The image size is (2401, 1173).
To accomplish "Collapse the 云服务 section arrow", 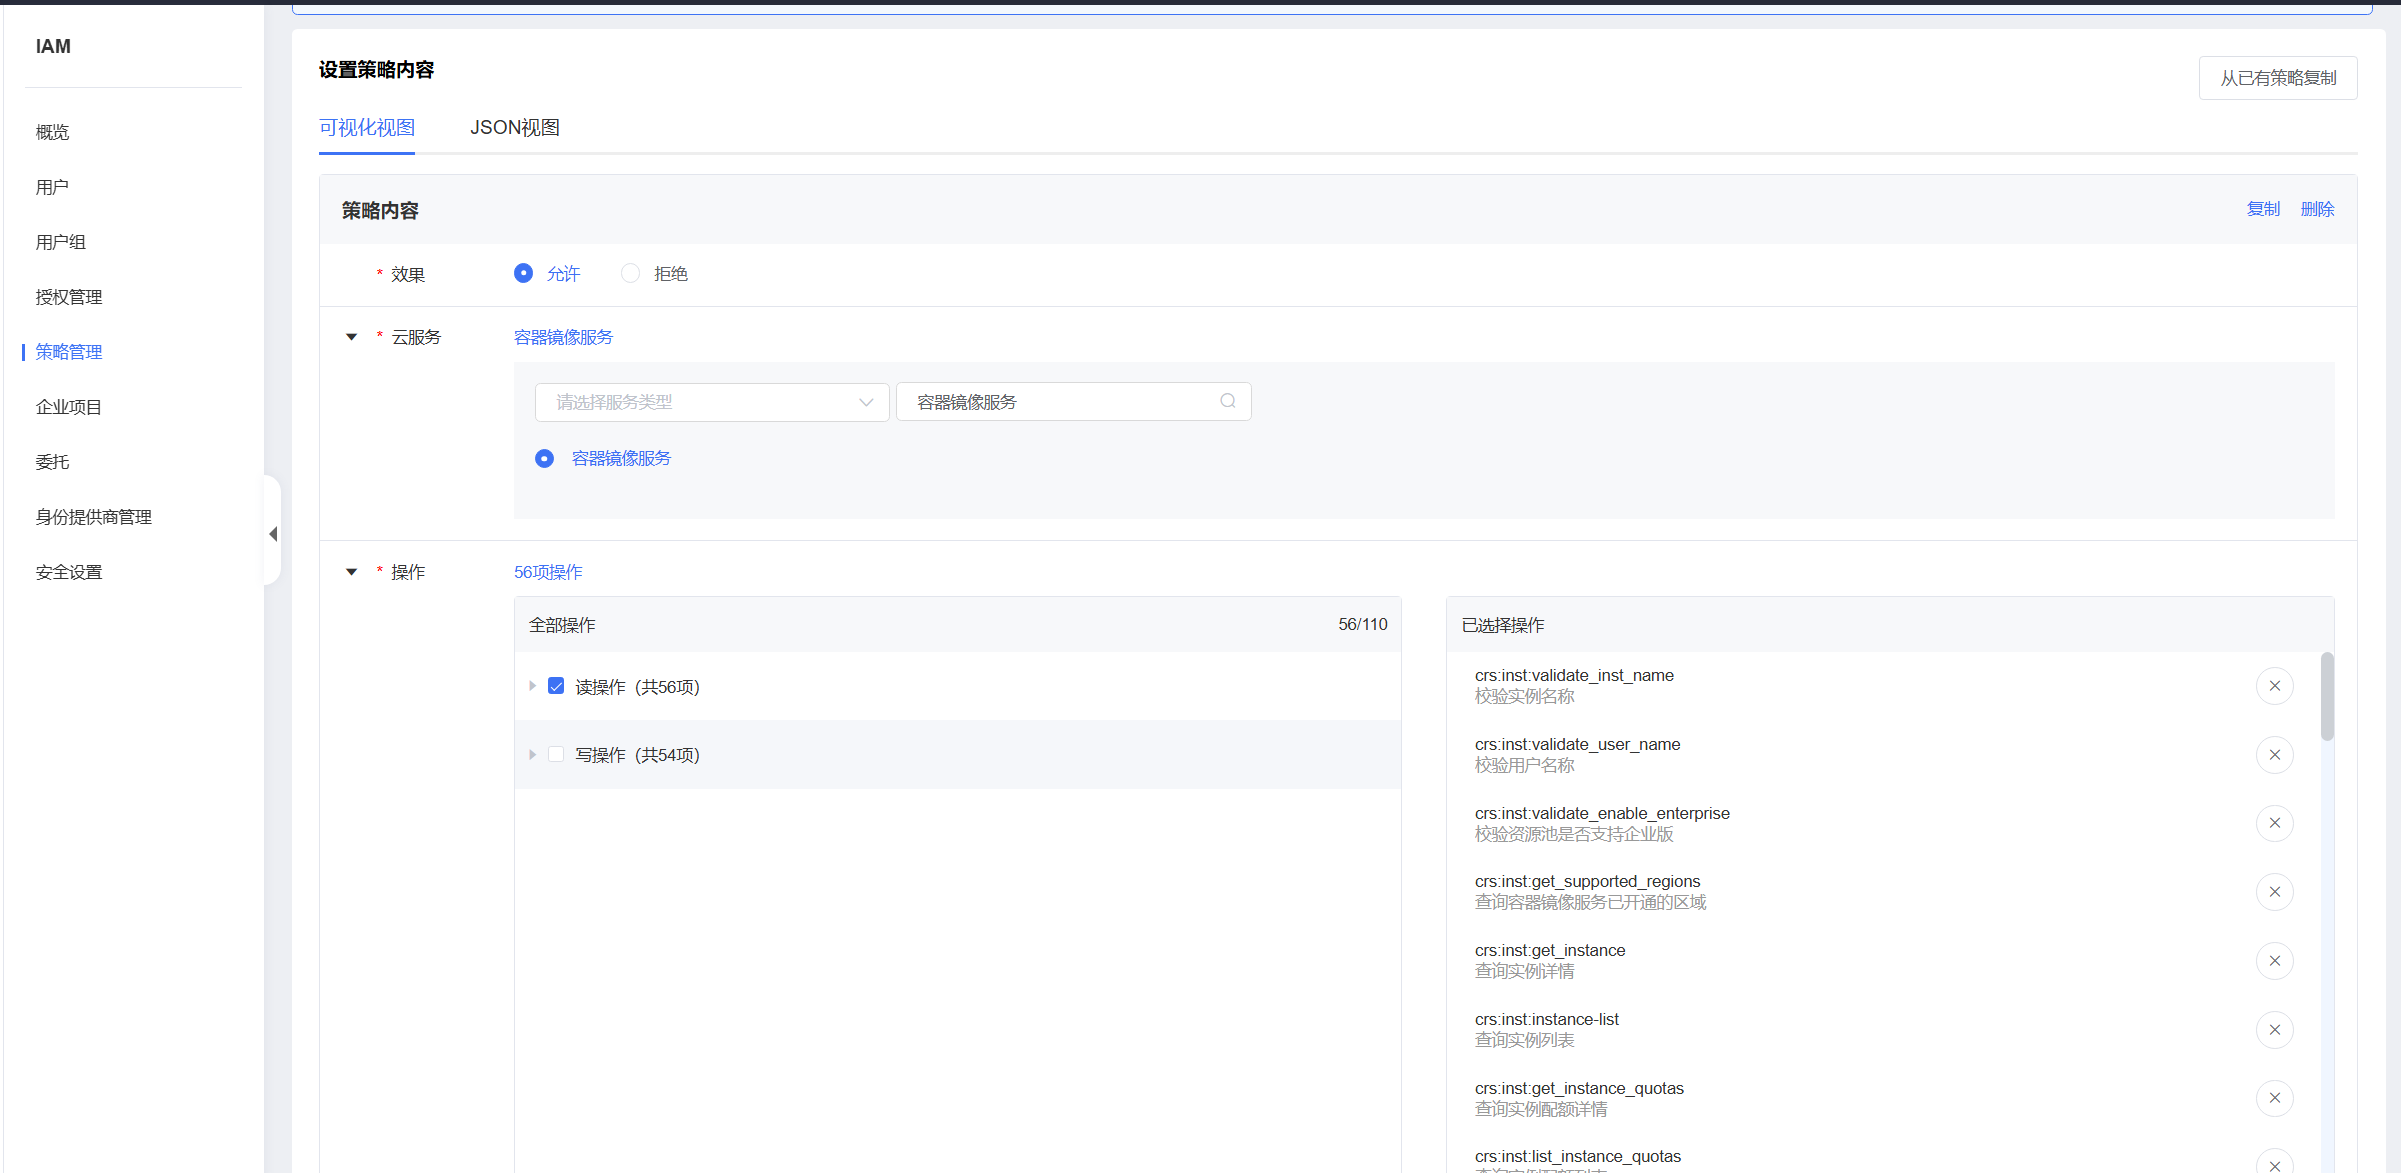I will (351, 337).
